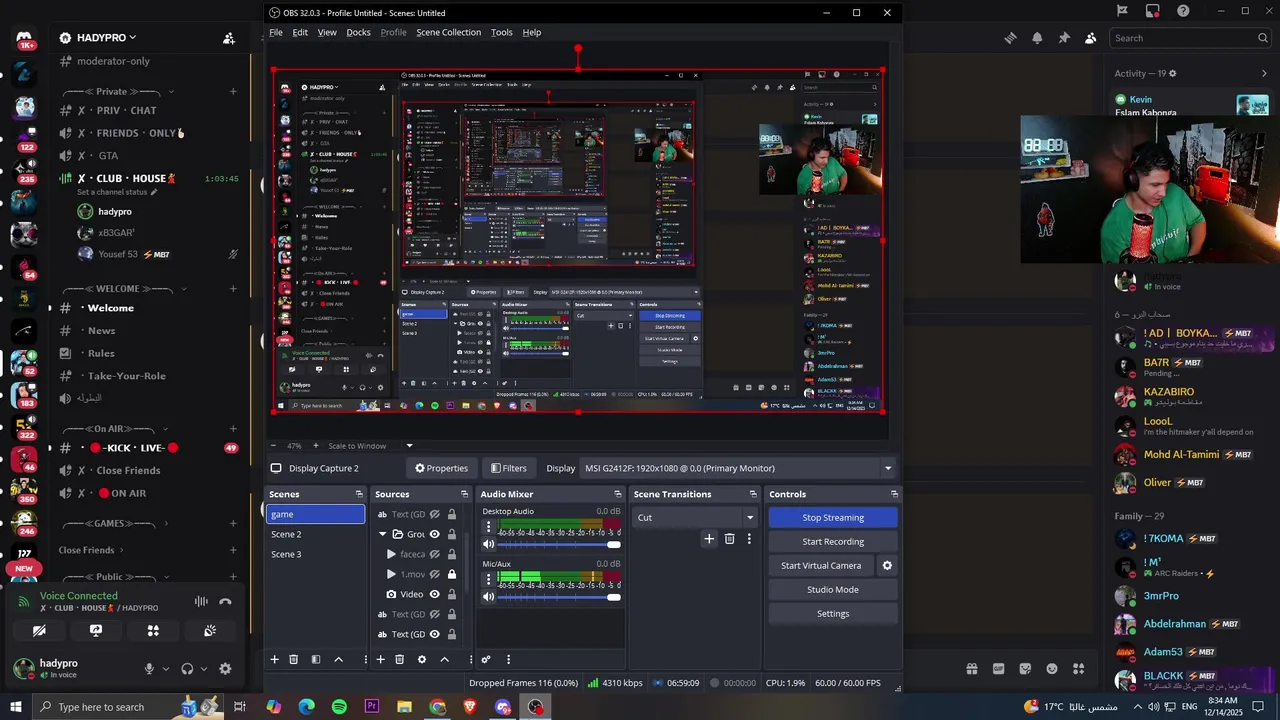The height and width of the screenshot is (720, 1280).
Task: Open virtual camera settings gear
Action: tap(887, 565)
